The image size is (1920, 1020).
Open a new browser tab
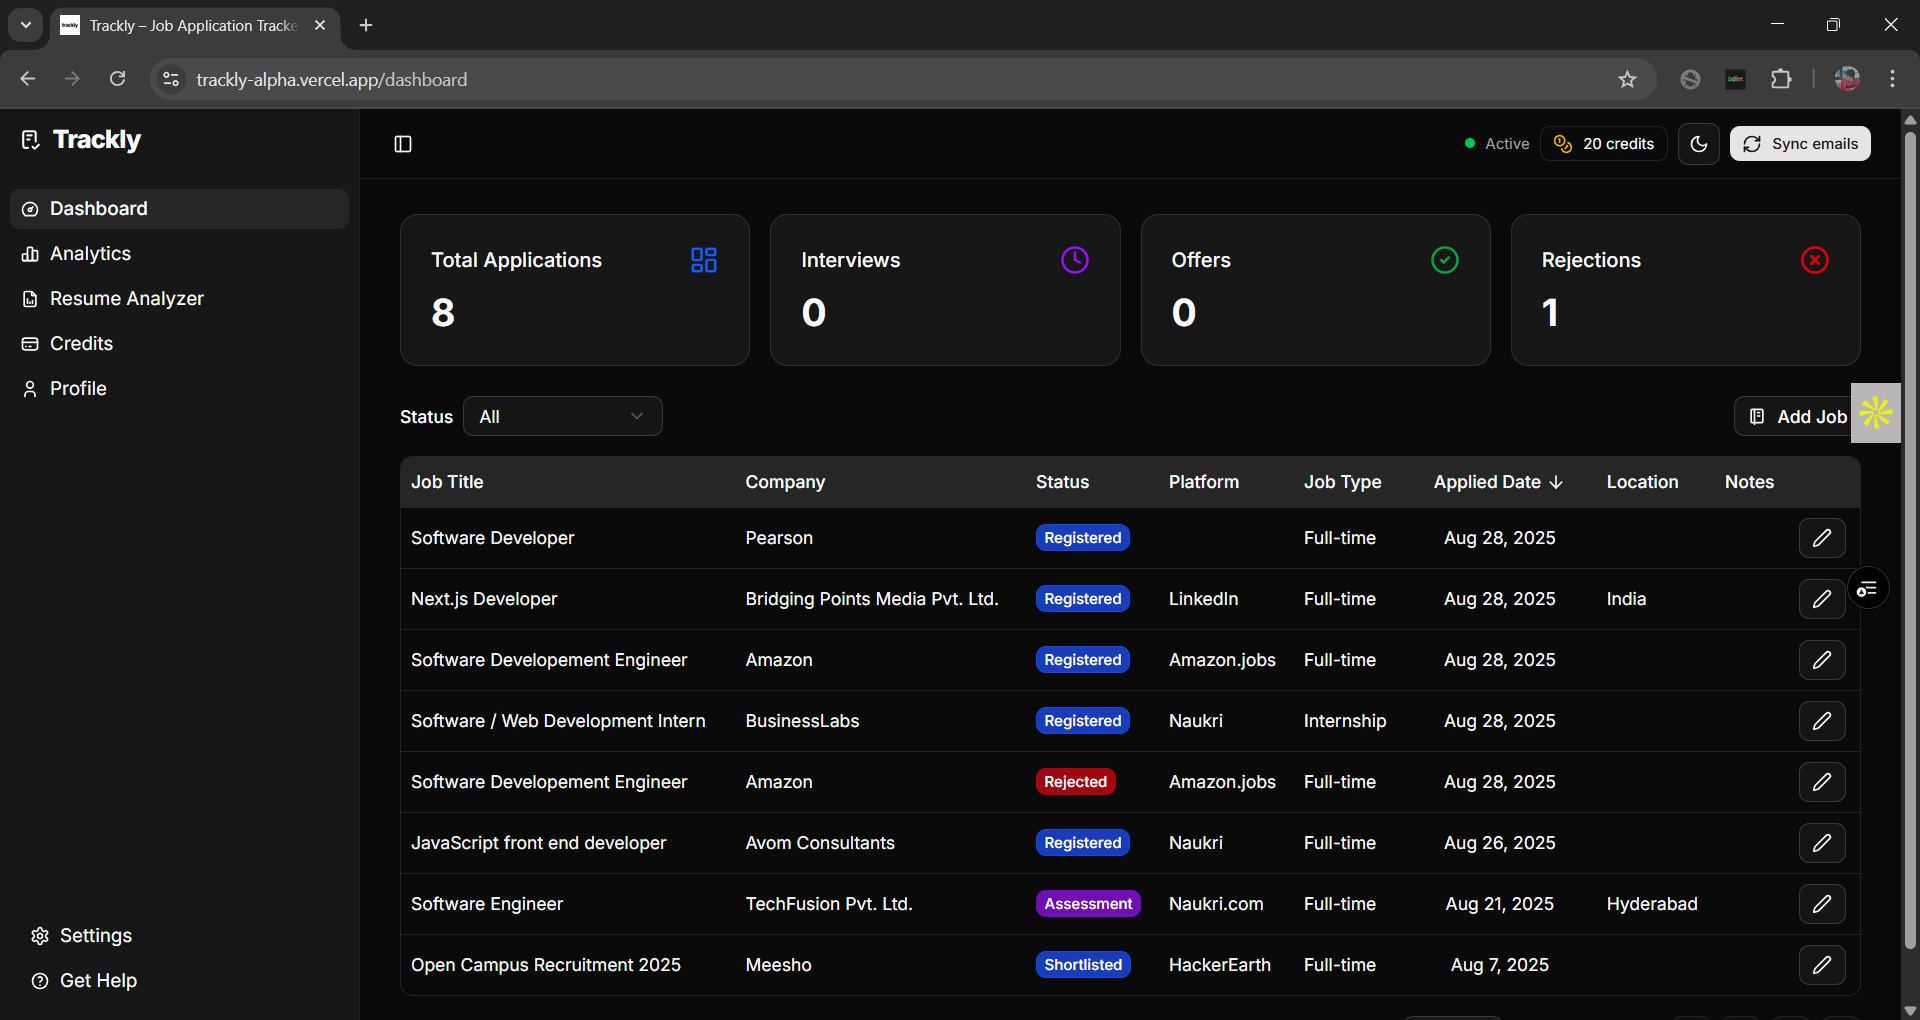pyautogui.click(x=366, y=25)
